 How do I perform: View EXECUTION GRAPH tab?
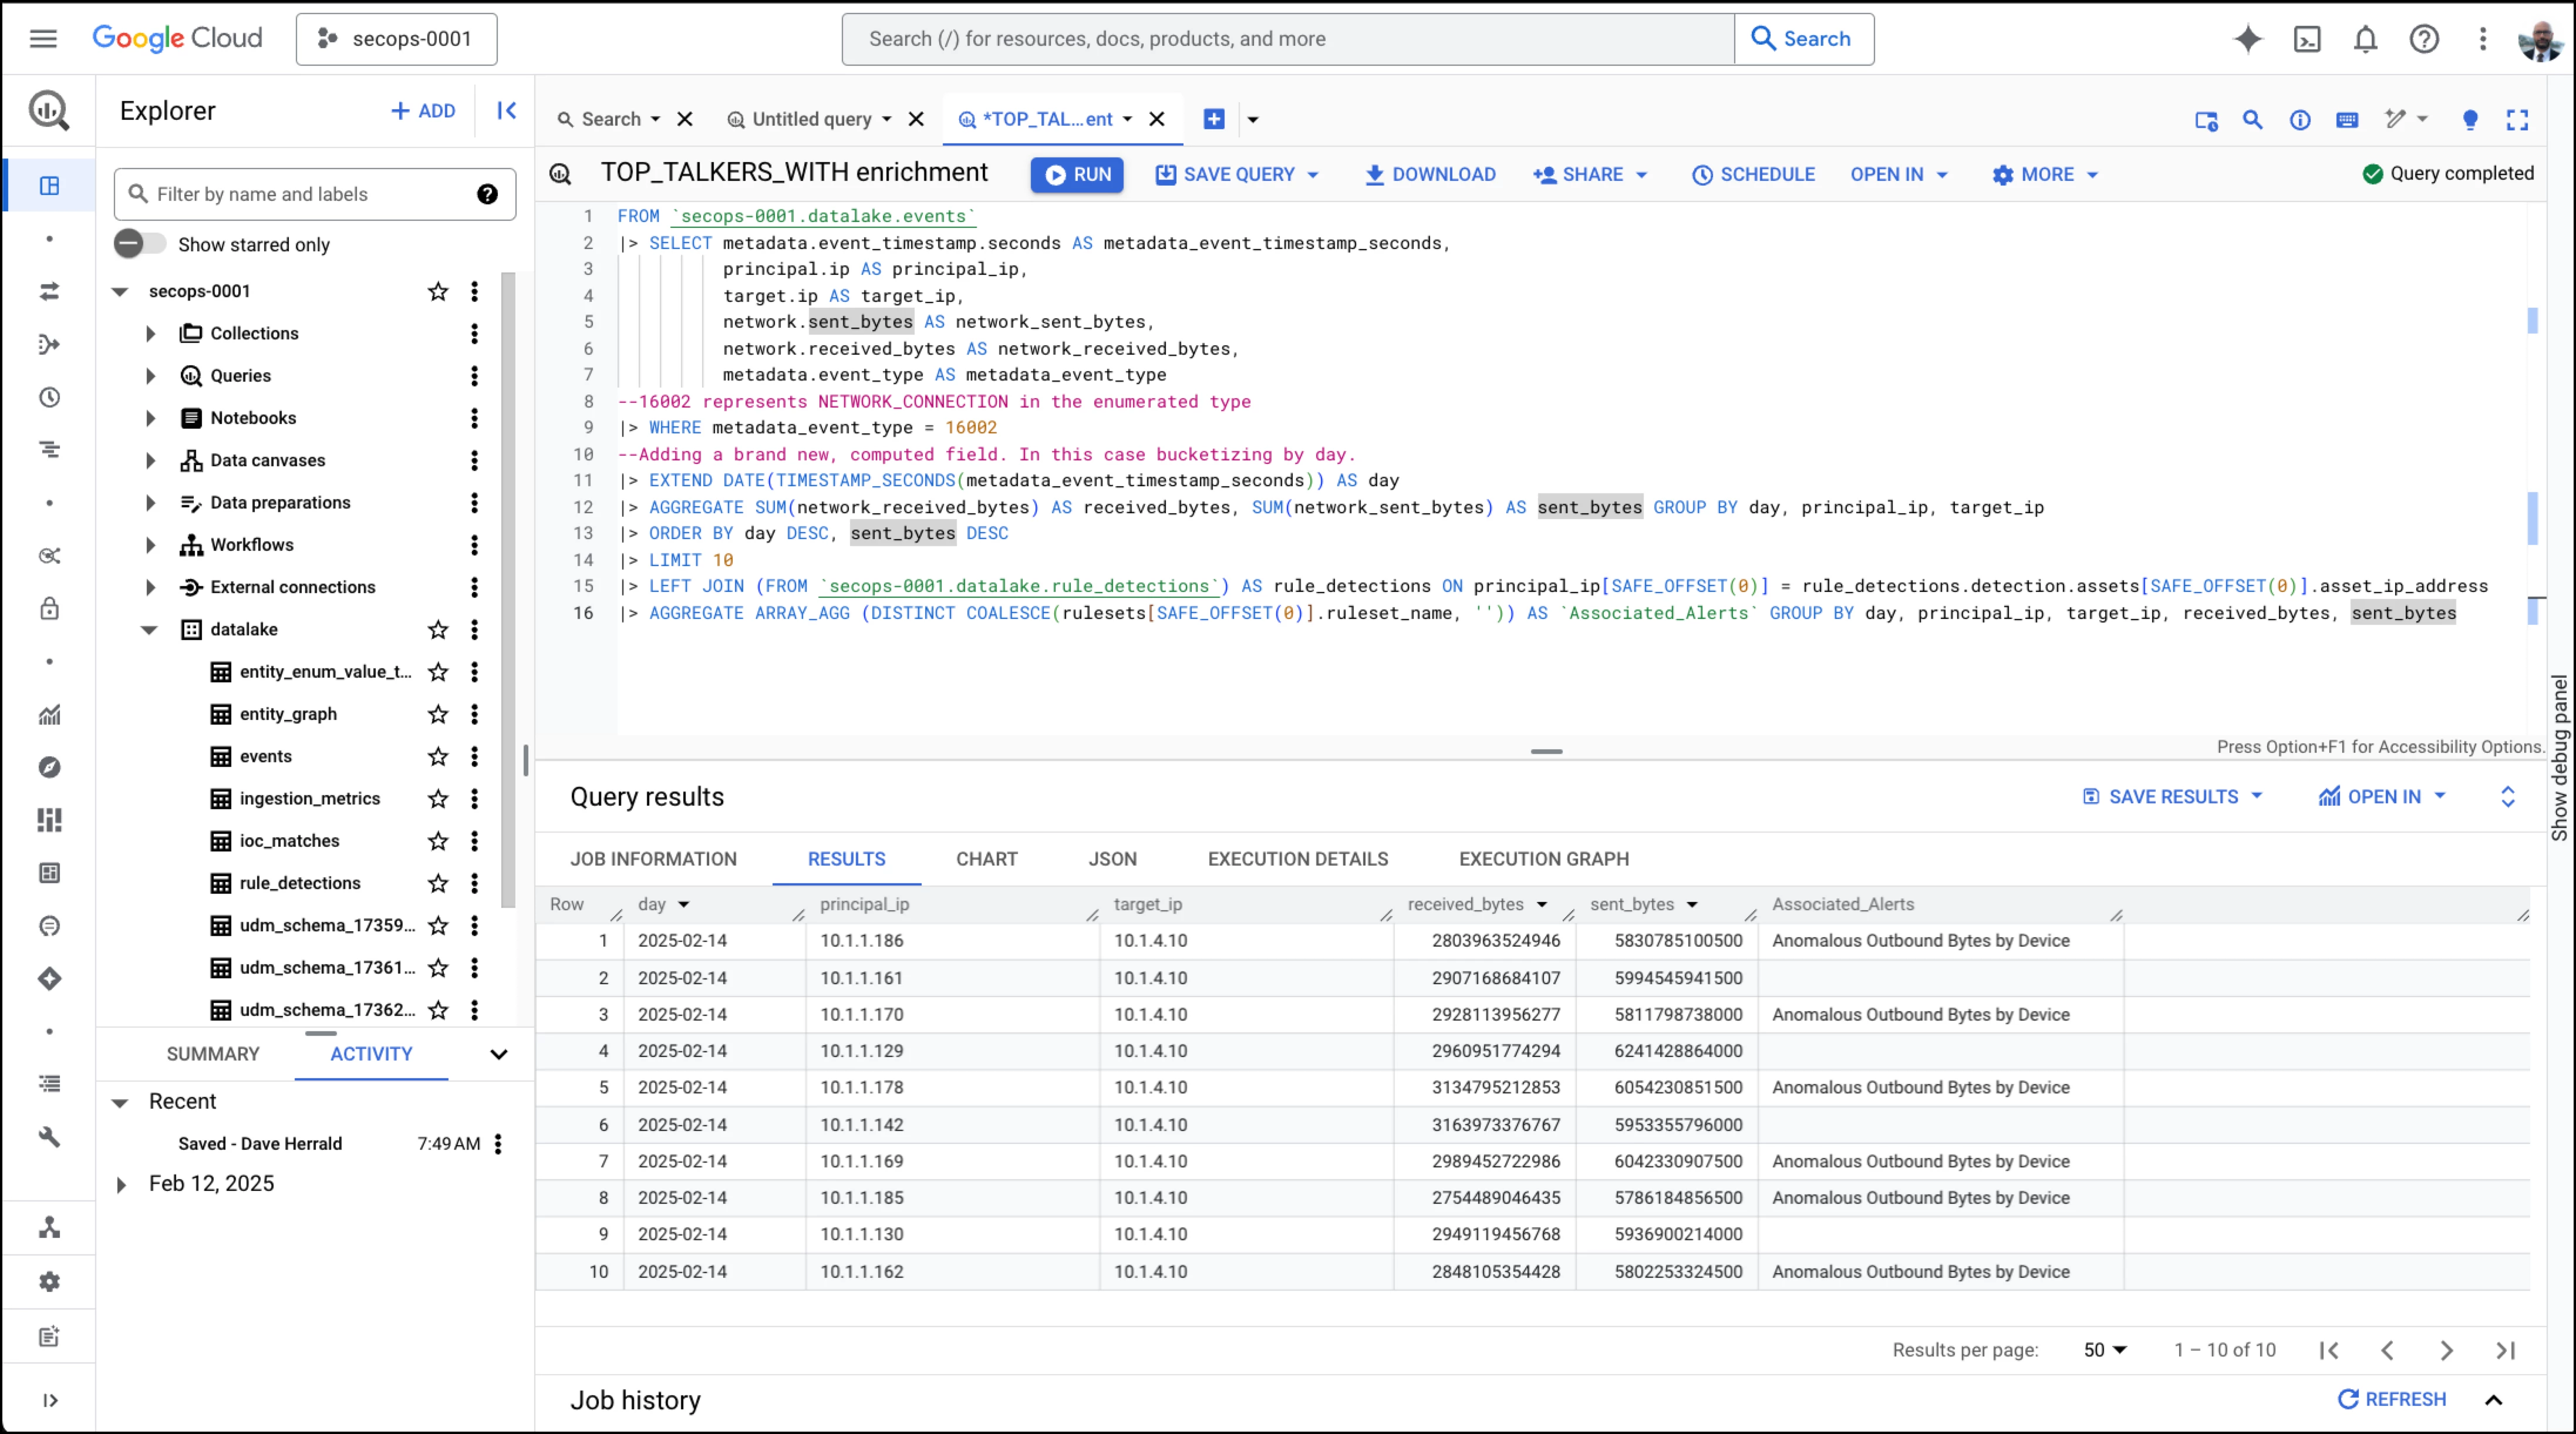click(x=1543, y=859)
